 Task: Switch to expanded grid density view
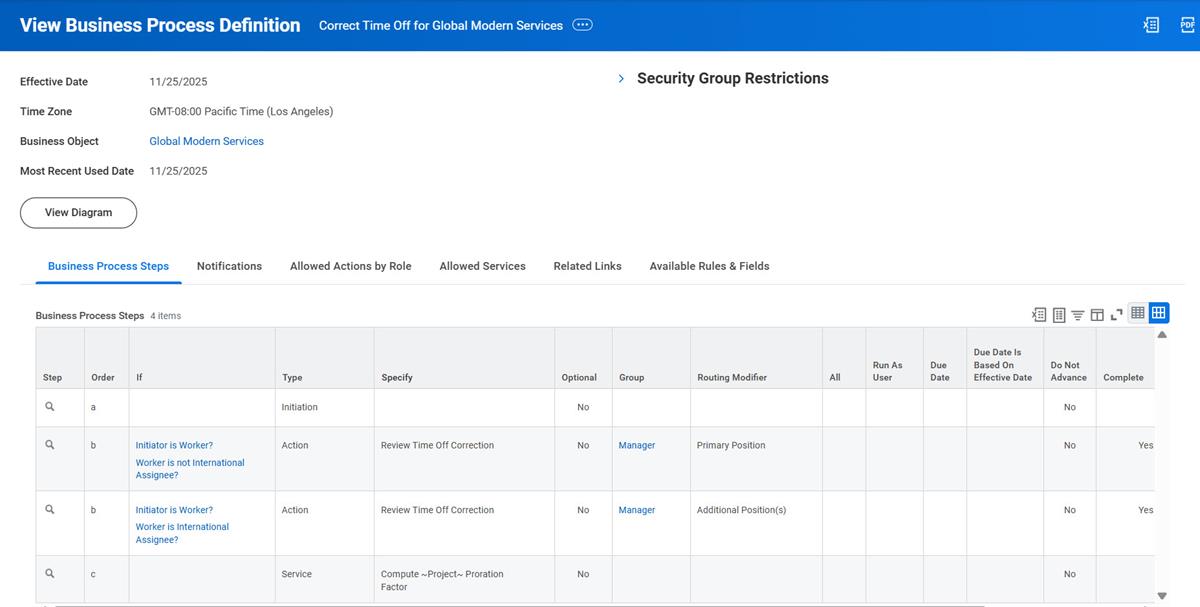(1159, 313)
